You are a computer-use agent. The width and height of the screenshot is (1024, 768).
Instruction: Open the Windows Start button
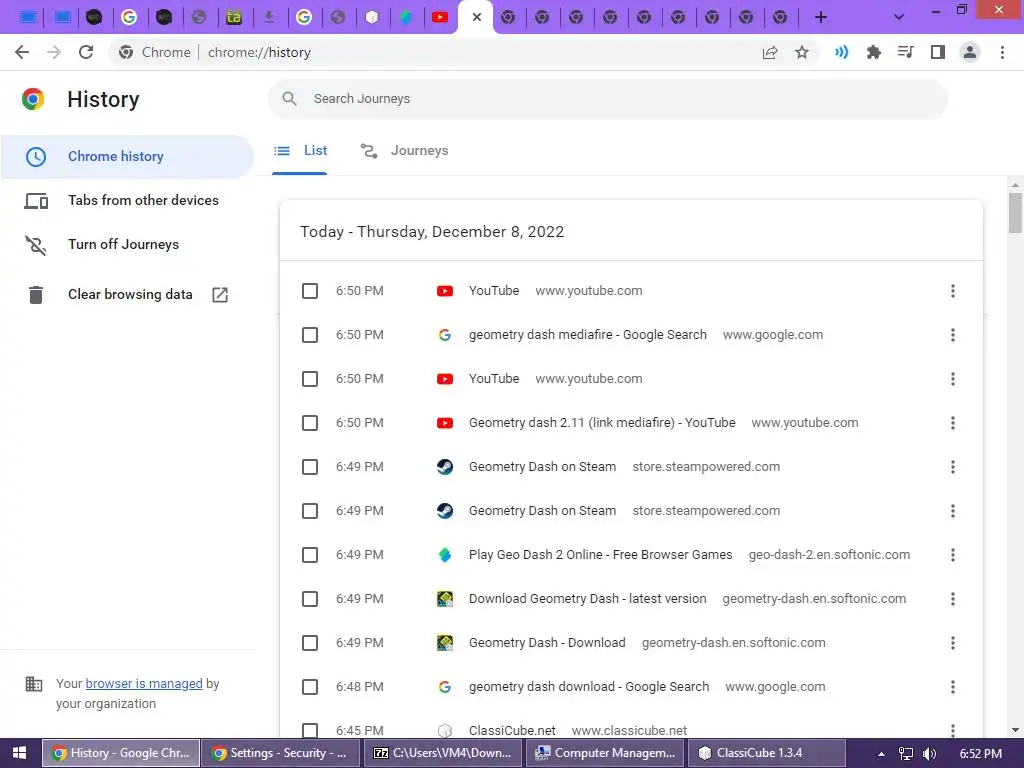click(20, 753)
